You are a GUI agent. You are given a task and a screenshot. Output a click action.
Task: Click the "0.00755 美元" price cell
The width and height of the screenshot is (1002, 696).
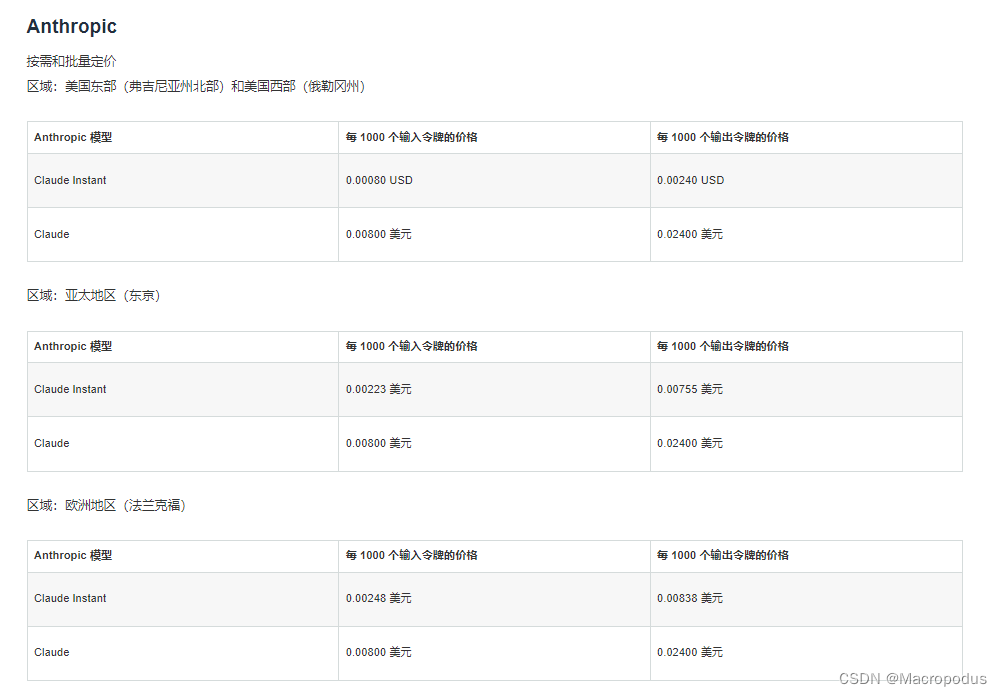click(690, 389)
